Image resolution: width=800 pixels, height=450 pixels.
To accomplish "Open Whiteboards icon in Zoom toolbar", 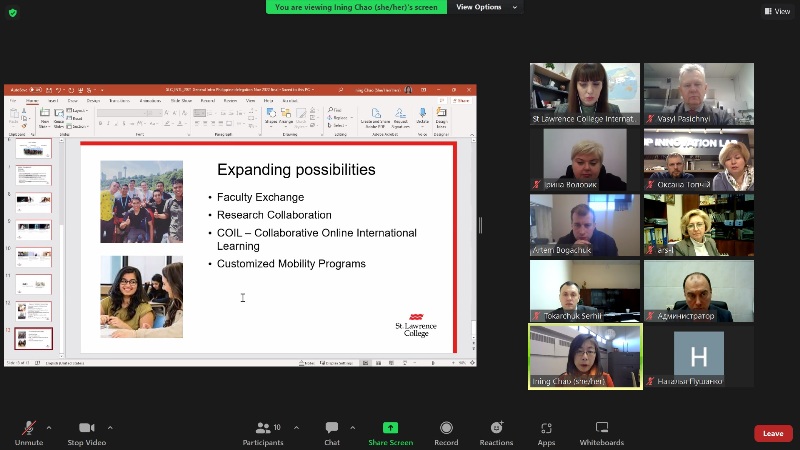I will [602, 428].
